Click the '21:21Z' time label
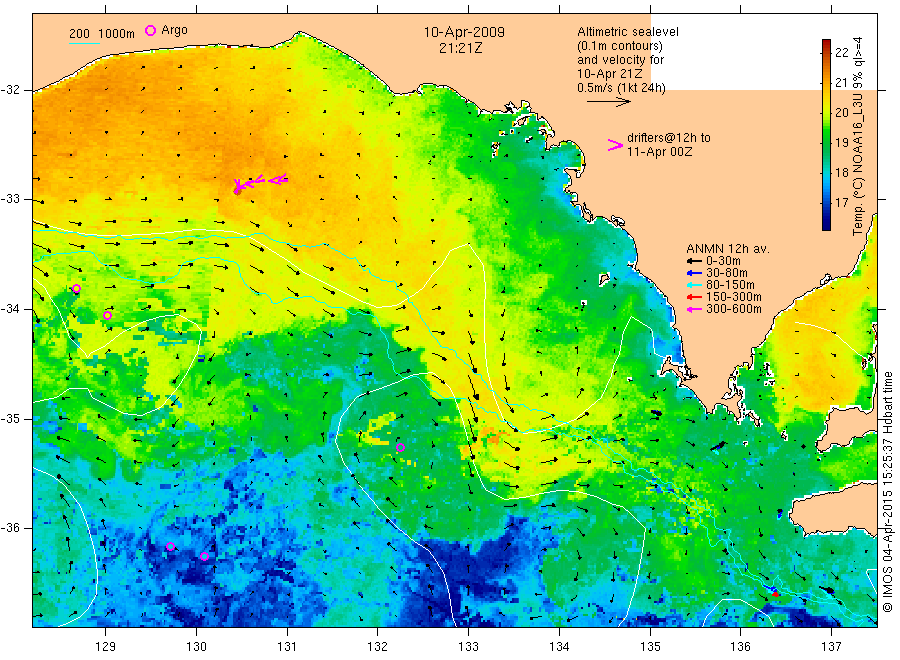The width and height of the screenshot is (900, 660). tap(460, 48)
